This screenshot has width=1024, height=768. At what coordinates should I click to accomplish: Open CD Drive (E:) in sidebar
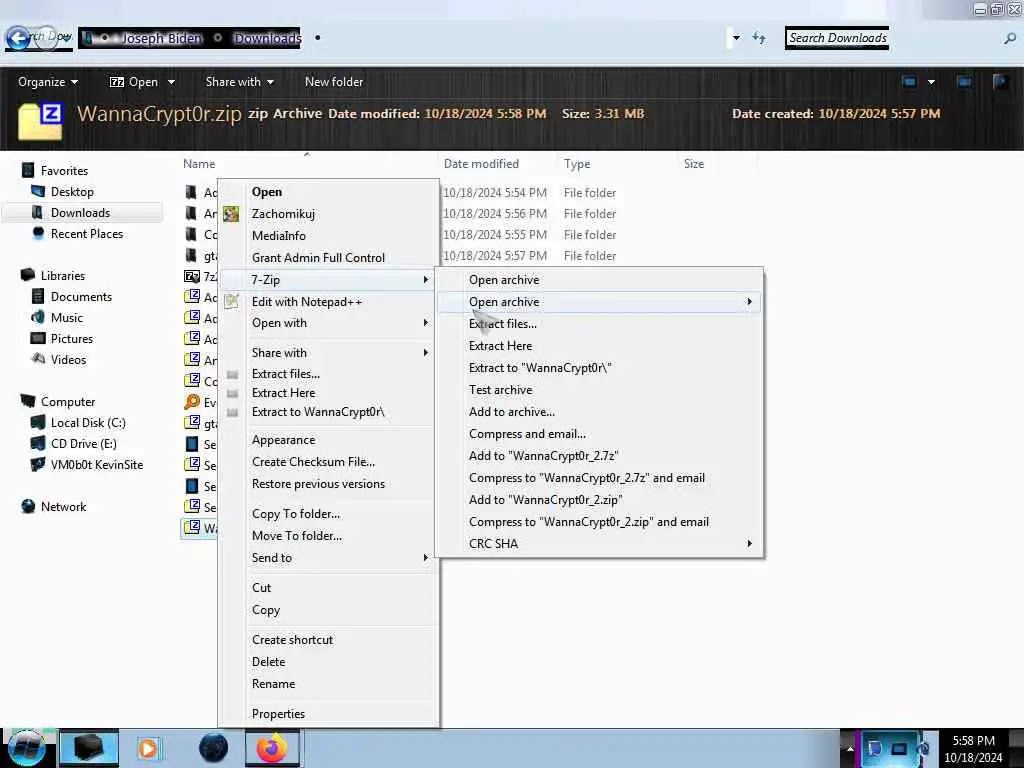pos(83,444)
